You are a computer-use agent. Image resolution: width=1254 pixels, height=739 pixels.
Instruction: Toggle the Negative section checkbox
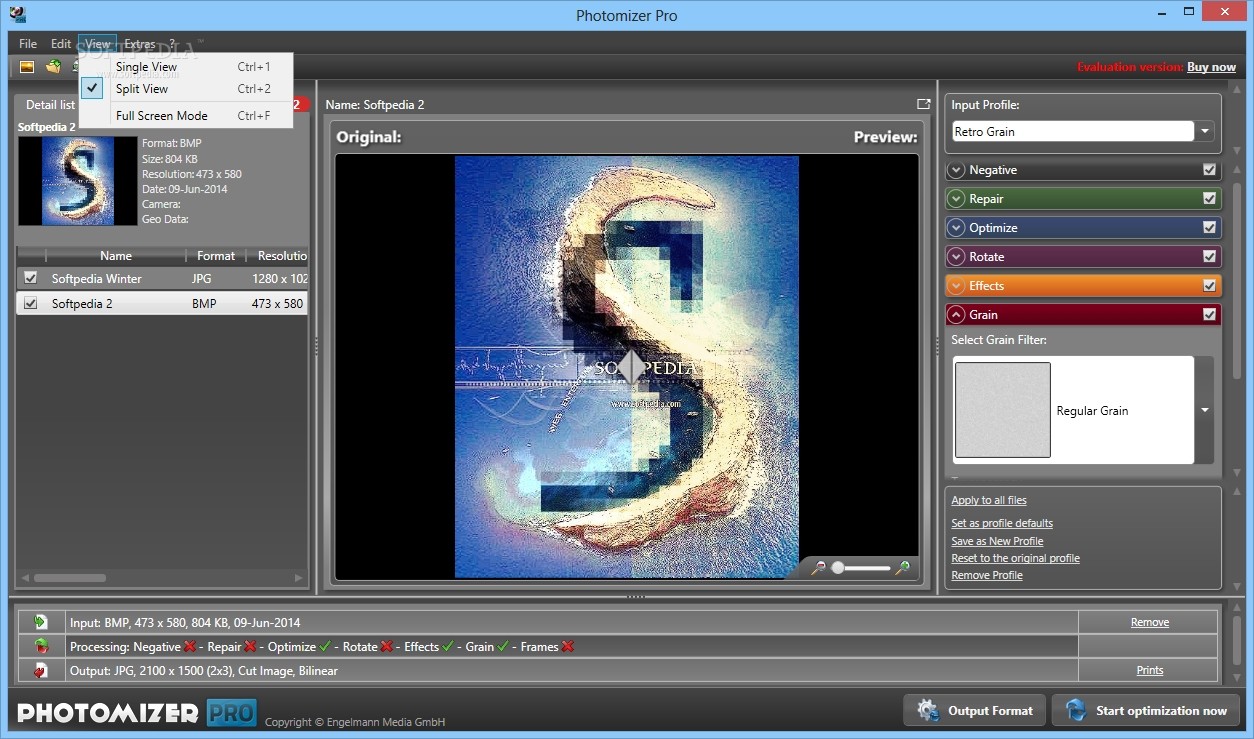[1210, 170]
